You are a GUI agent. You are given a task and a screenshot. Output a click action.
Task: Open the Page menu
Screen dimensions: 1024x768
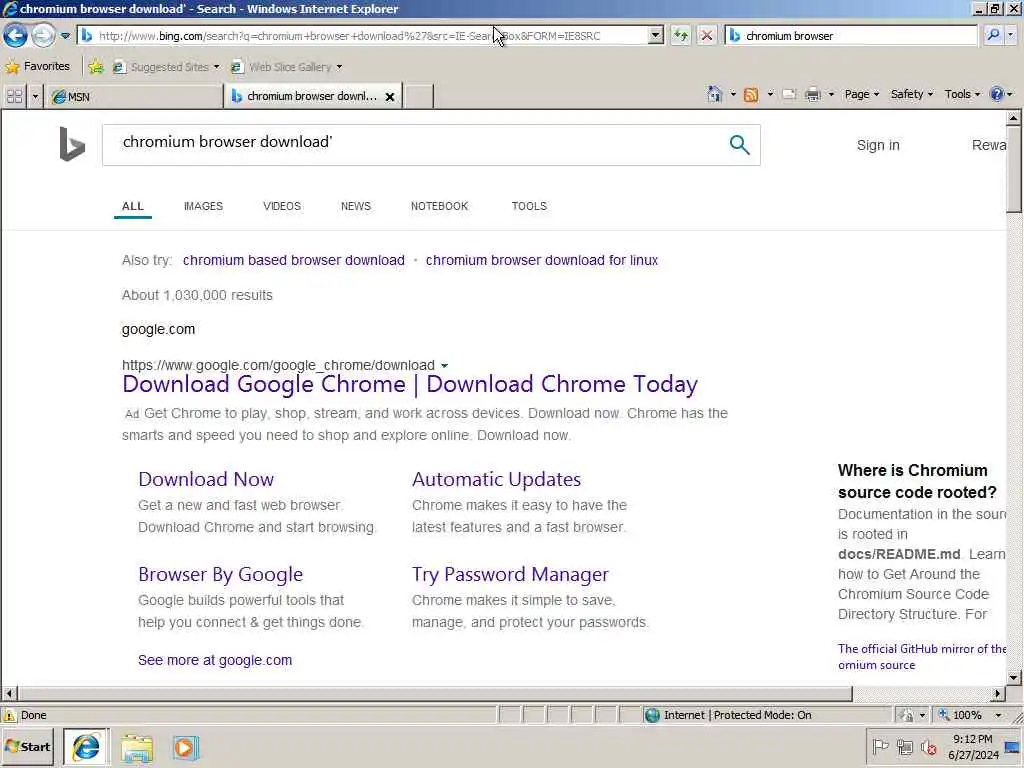861,95
